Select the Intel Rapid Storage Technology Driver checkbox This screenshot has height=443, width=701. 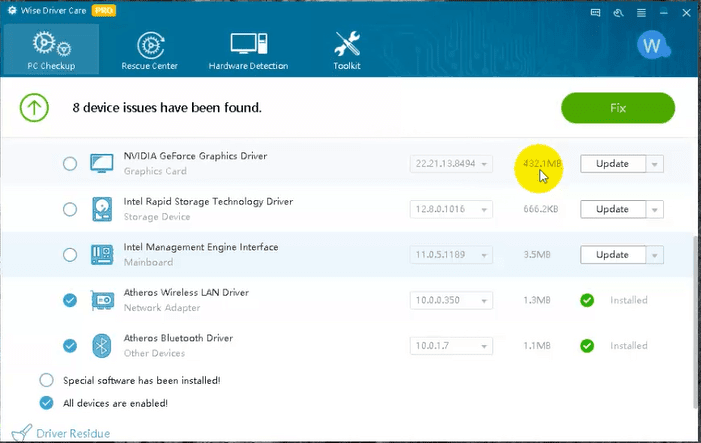click(x=70, y=209)
